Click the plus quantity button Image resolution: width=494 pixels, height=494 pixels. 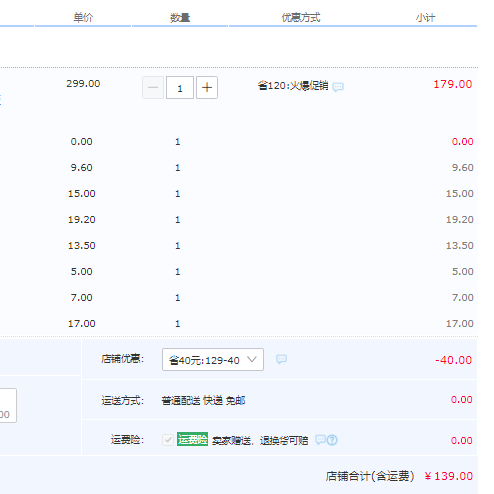tap(207, 88)
